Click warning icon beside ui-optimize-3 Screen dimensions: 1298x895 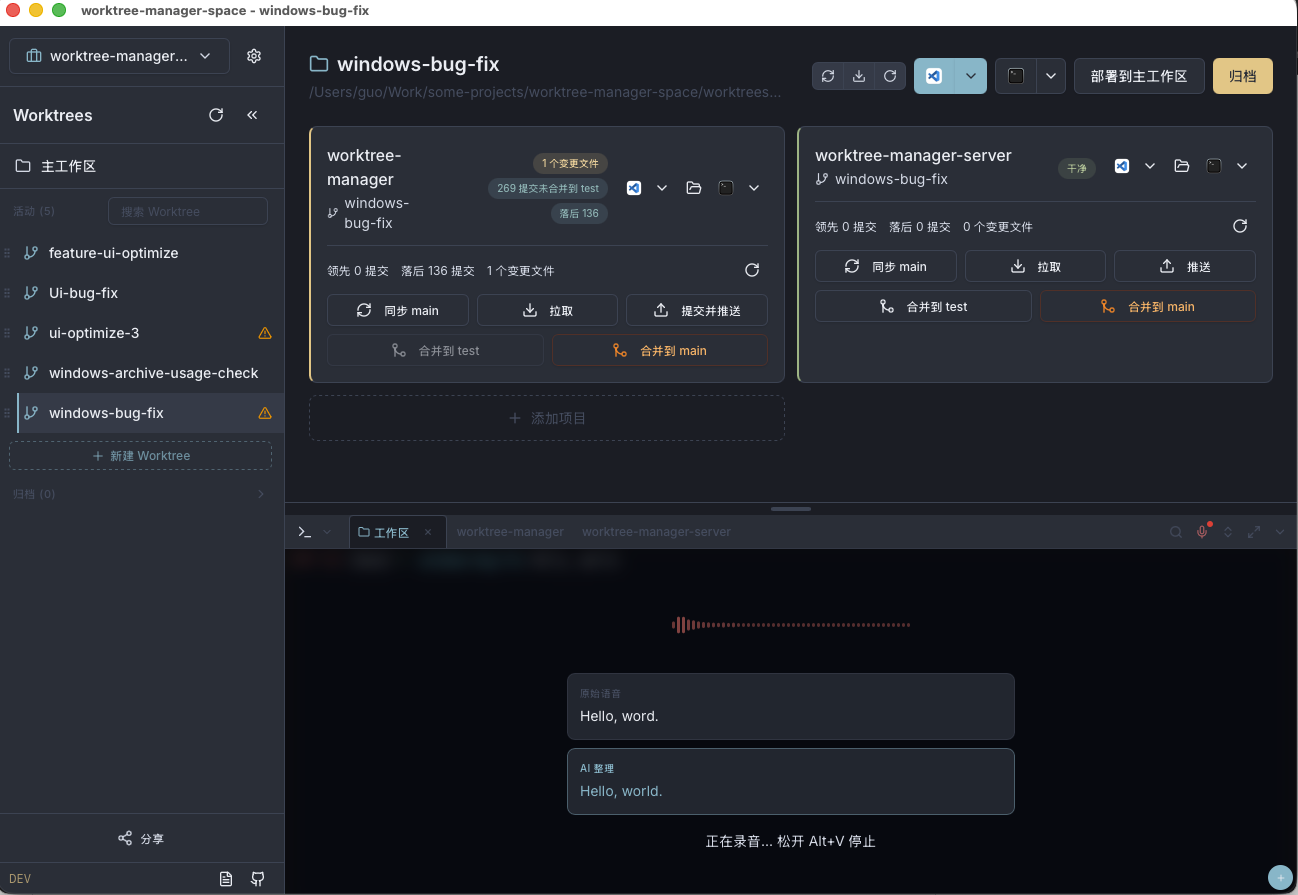click(x=265, y=333)
